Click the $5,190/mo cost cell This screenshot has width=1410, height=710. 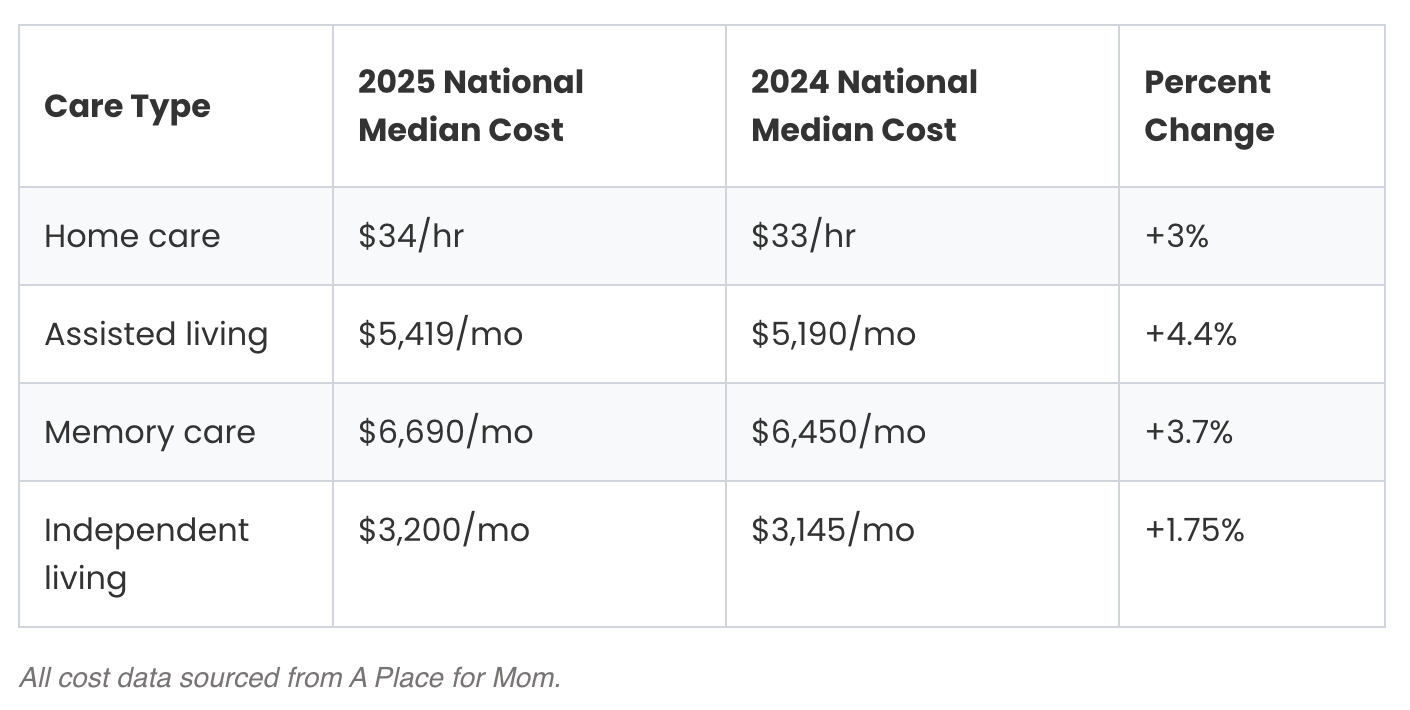[833, 334]
